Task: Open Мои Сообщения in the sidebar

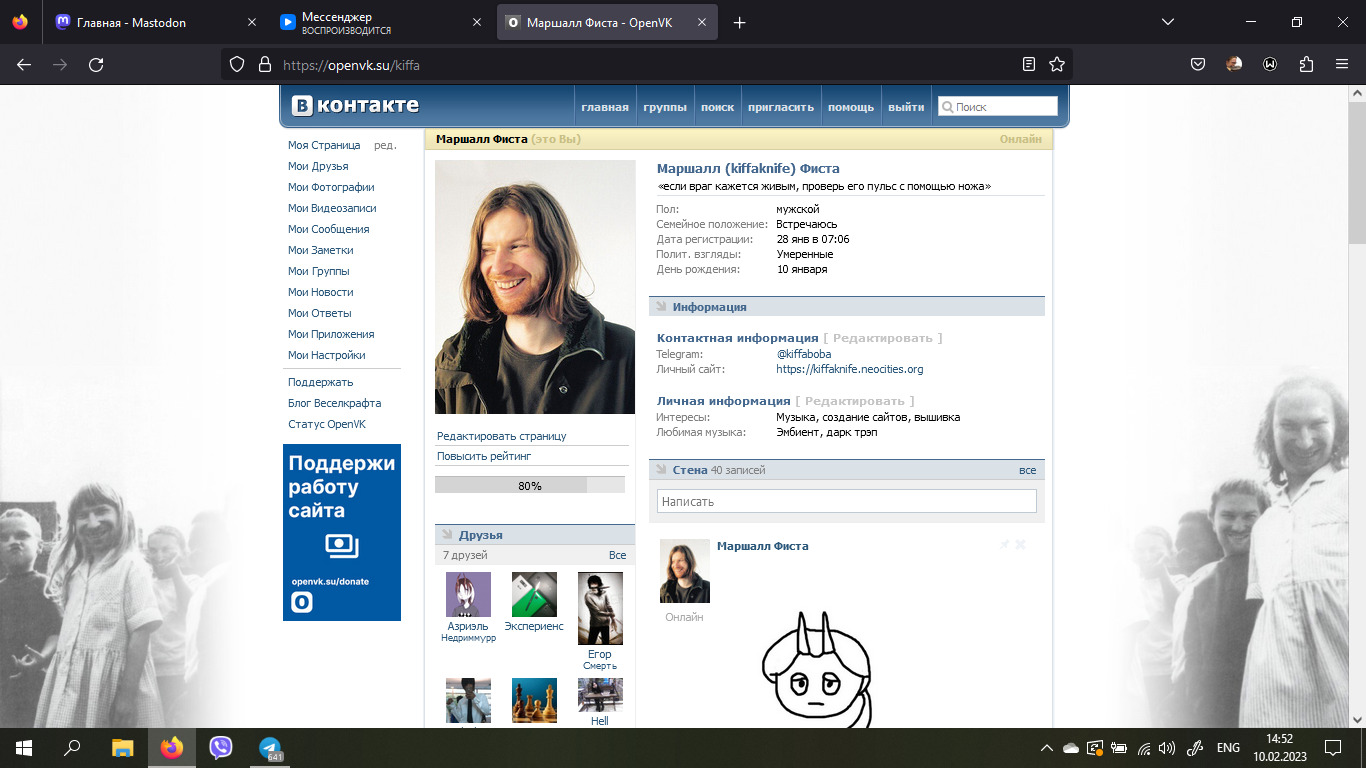Action: 328,229
